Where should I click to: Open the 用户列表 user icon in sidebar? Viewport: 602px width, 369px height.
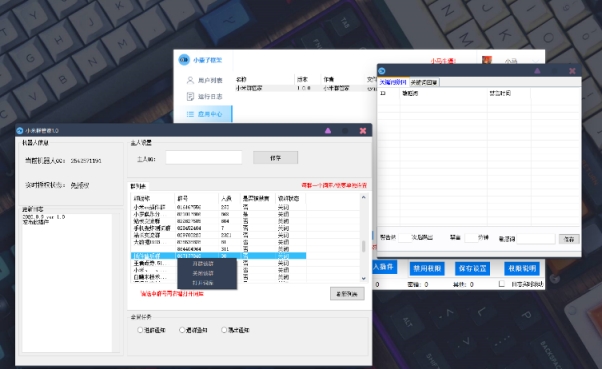[x=190, y=80]
